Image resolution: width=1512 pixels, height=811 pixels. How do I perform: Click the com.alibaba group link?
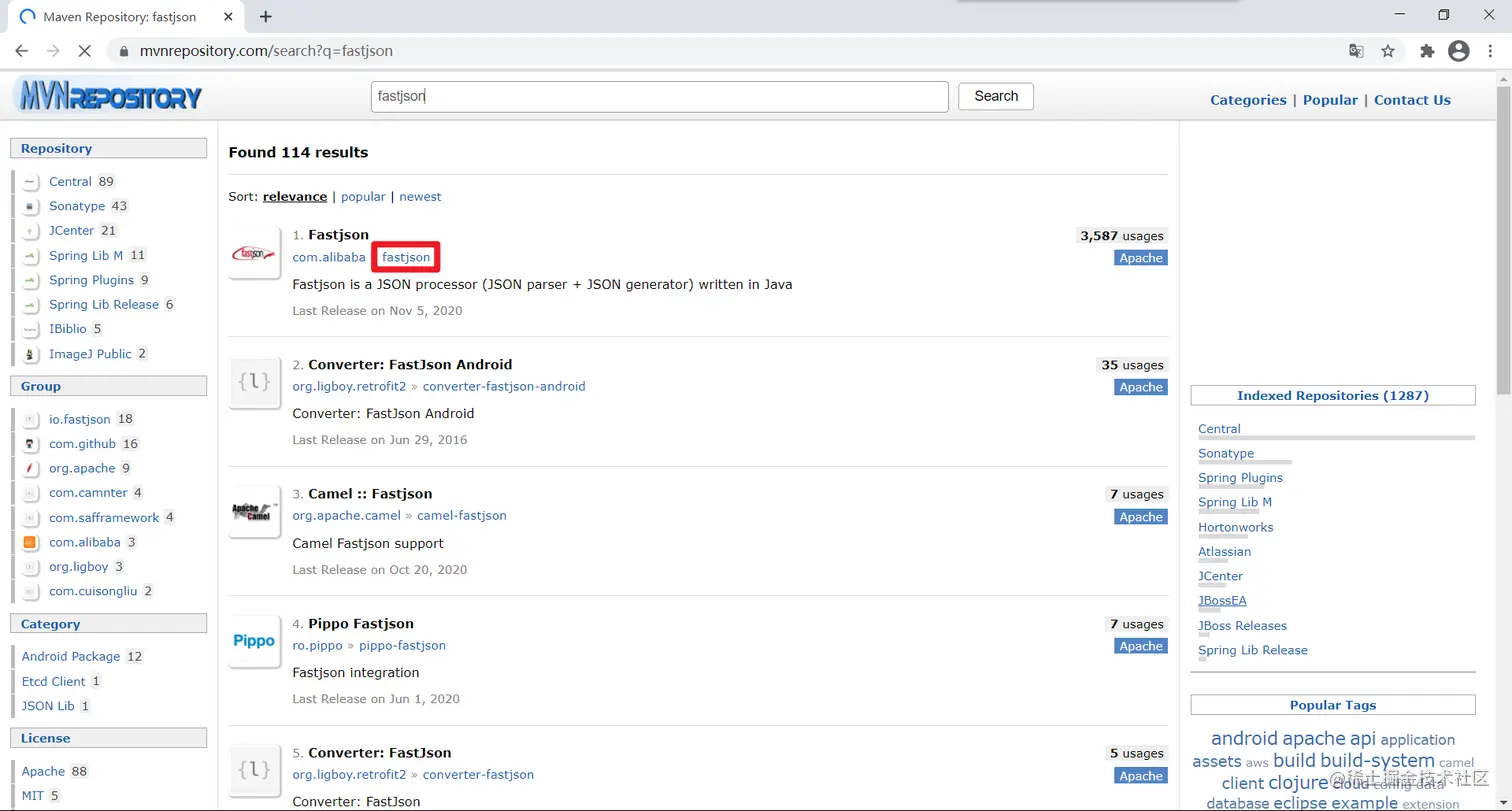point(329,258)
